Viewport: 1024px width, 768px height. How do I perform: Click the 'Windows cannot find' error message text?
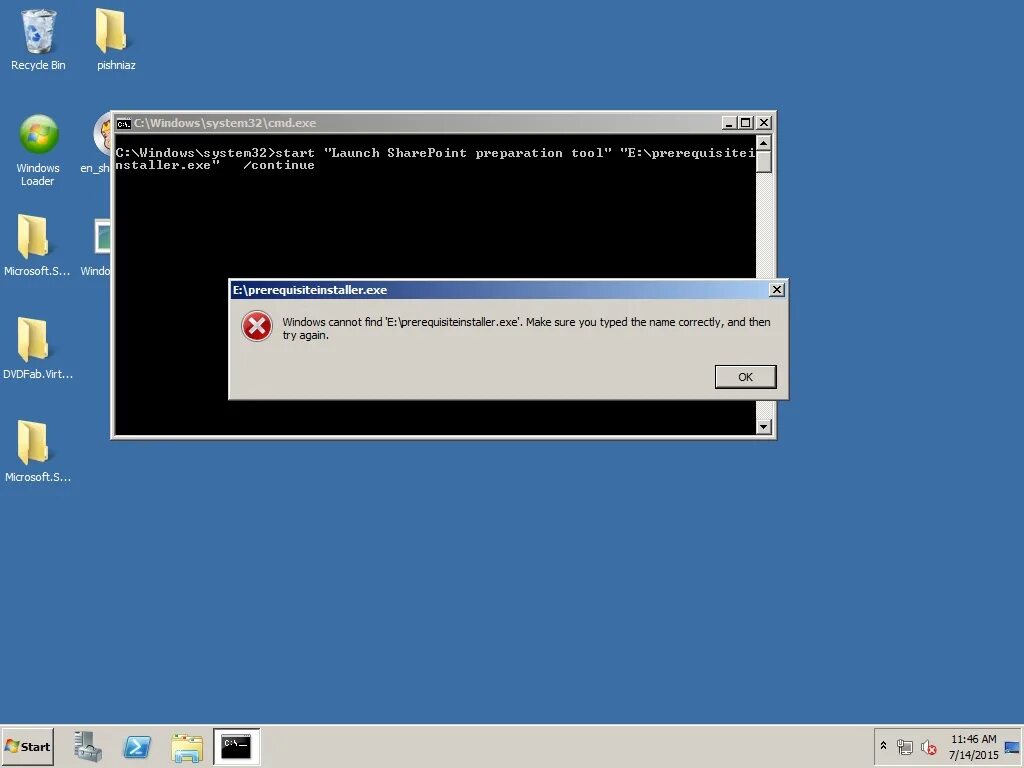point(526,328)
